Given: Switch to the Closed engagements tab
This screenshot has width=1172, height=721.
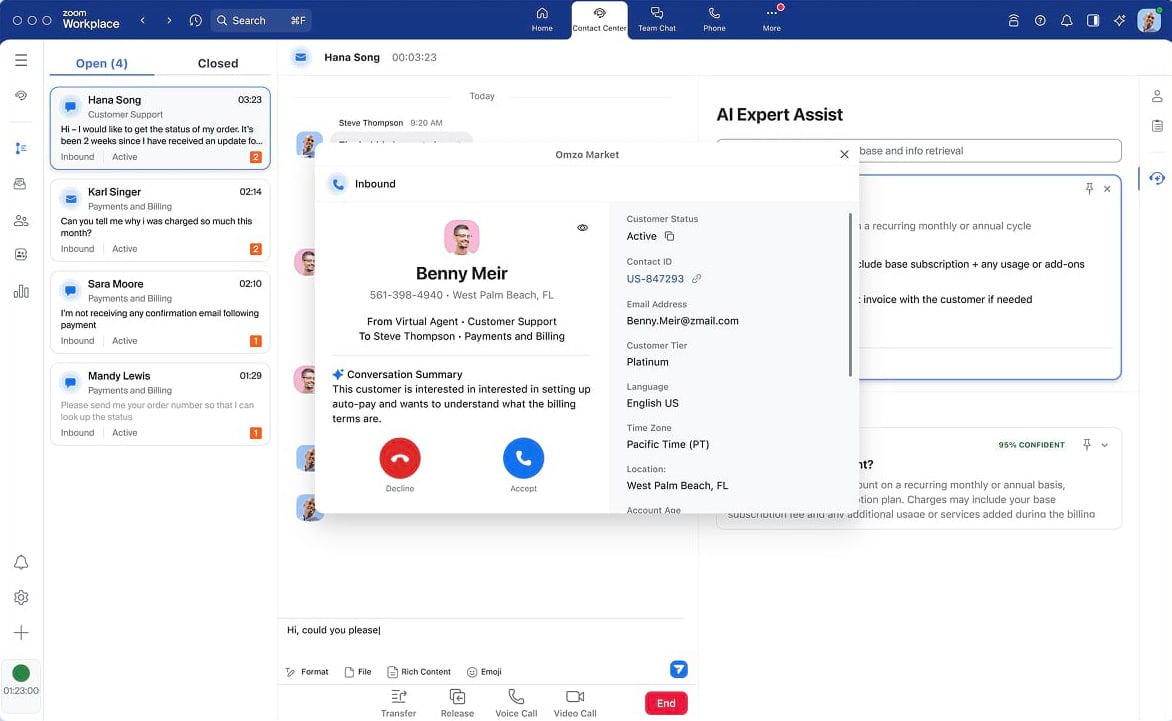Looking at the screenshot, I should pyautogui.click(x=217, y=63).
